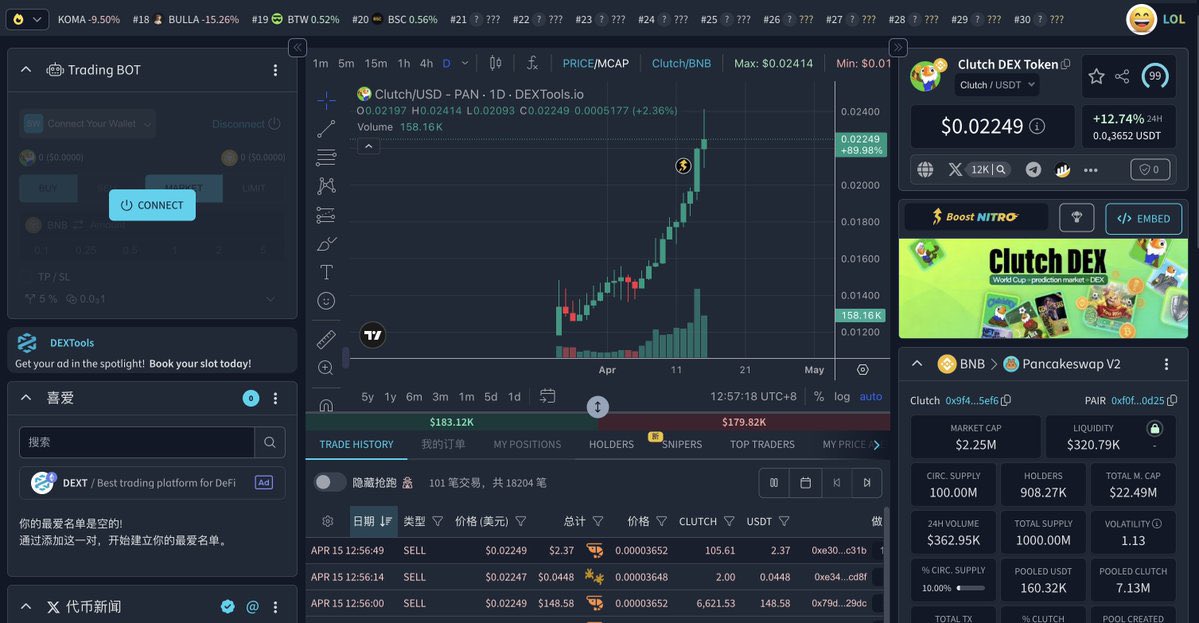Open the DEXT Best trading platform ad link

coord(152,483)
